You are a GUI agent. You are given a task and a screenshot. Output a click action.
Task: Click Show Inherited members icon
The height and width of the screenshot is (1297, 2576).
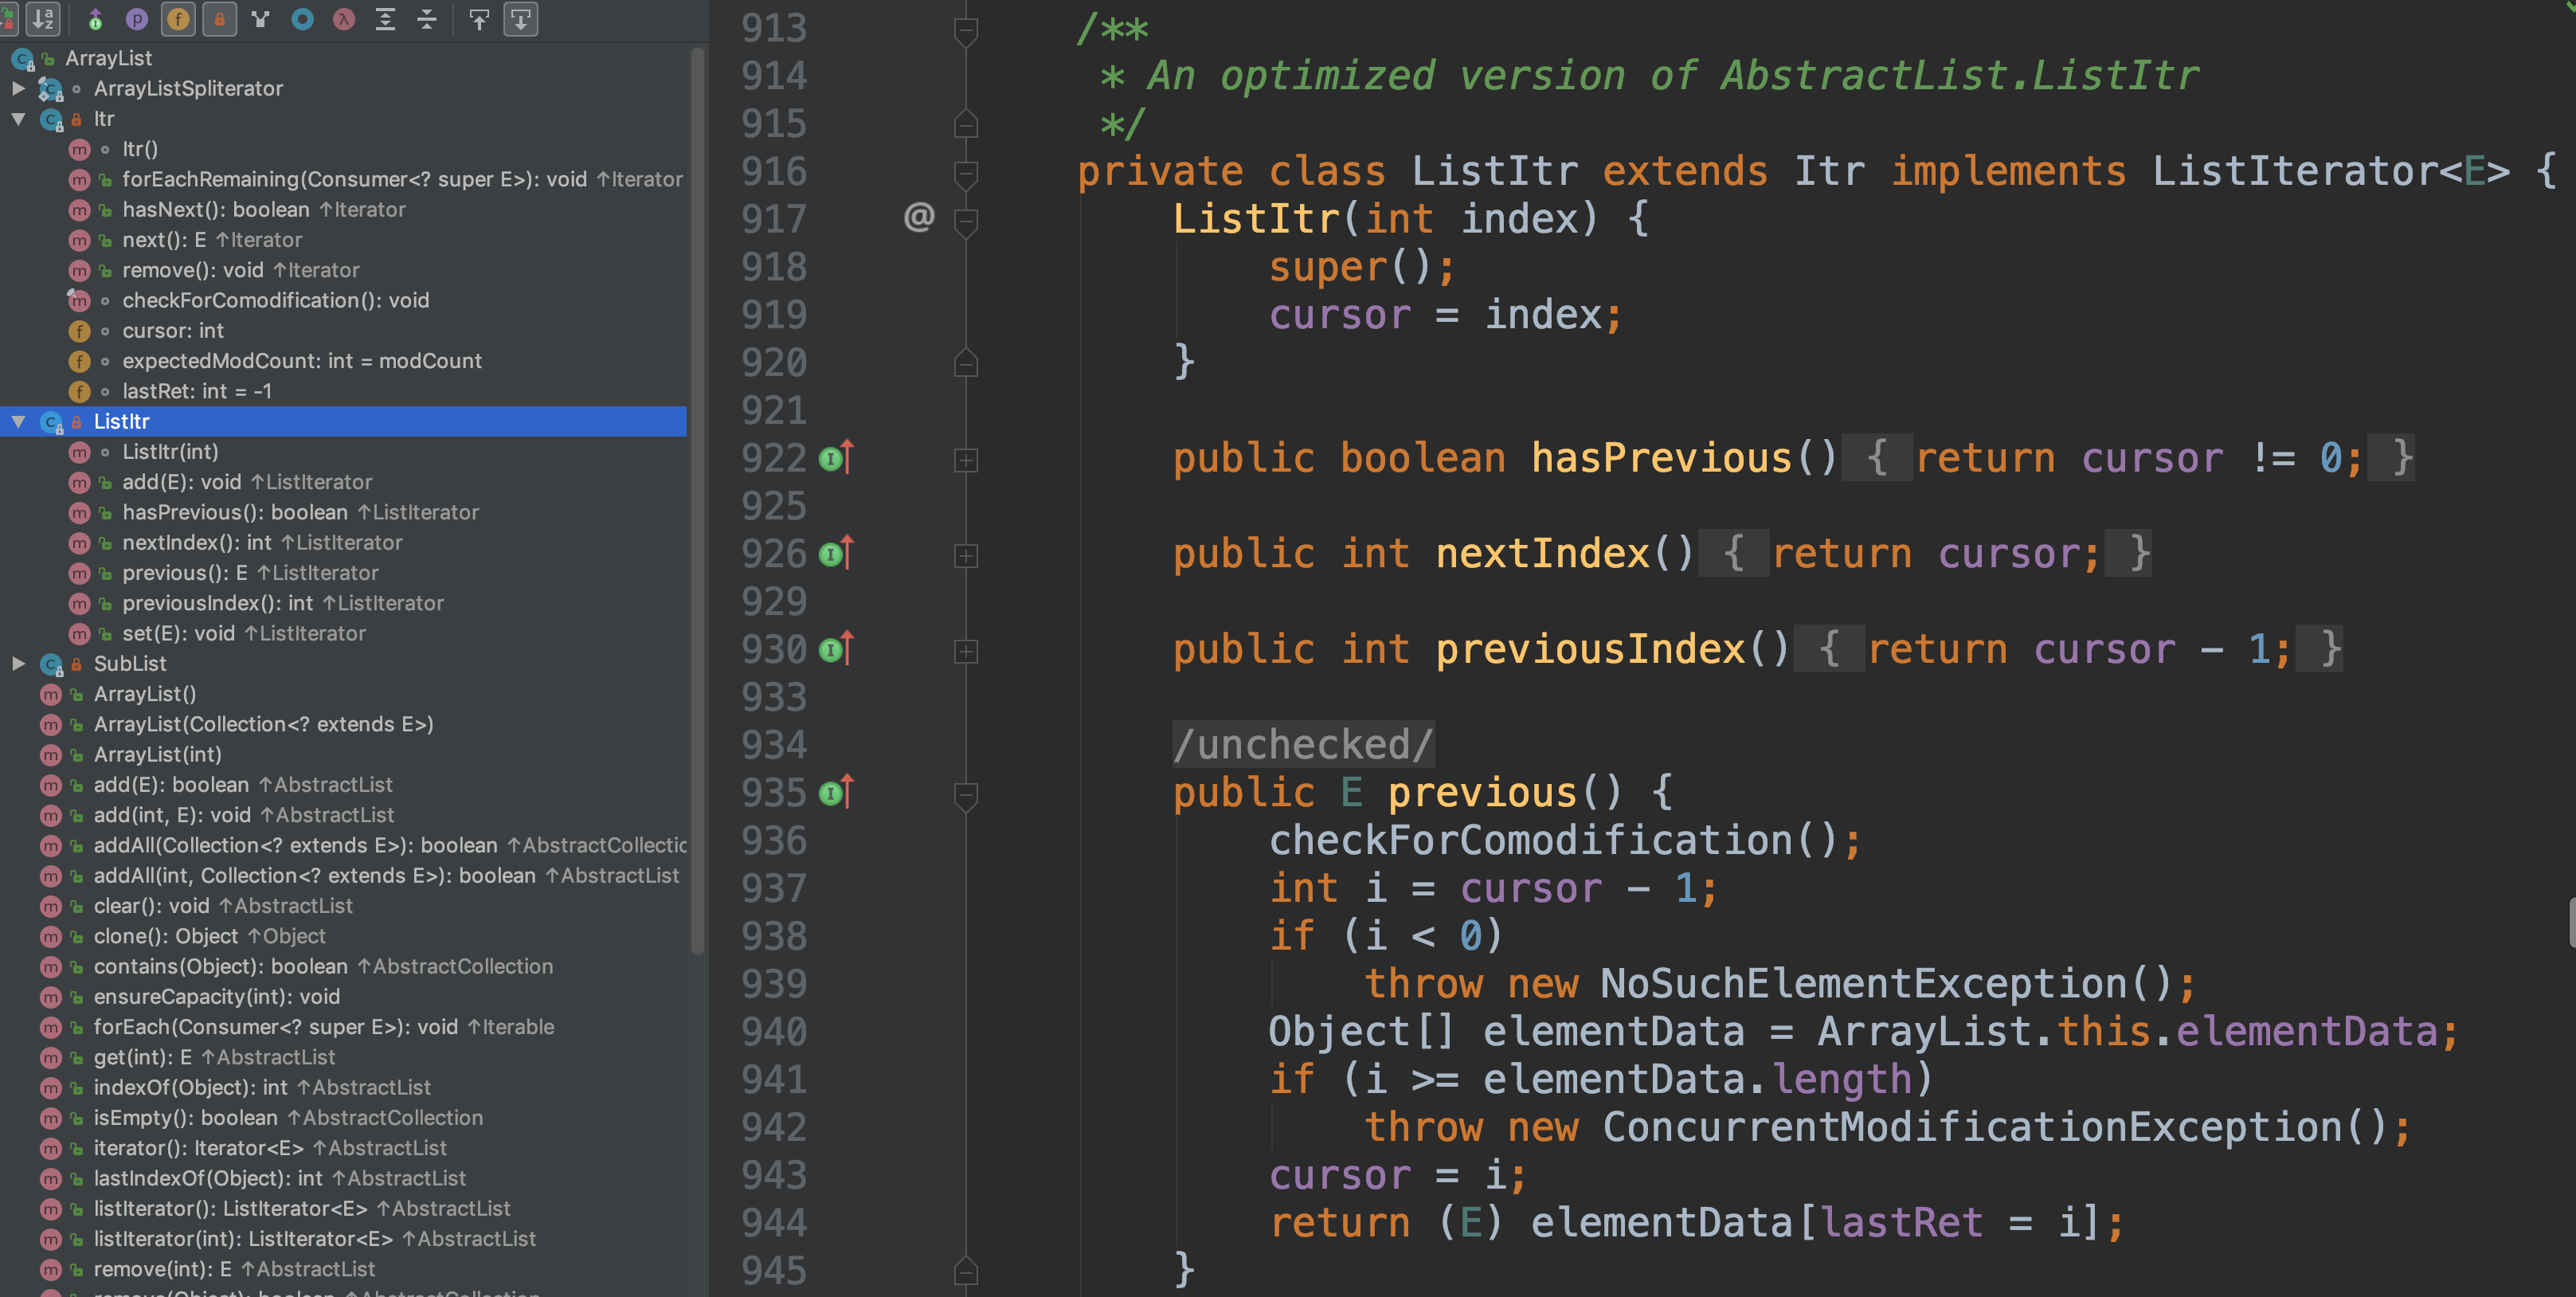pos(95,19)
